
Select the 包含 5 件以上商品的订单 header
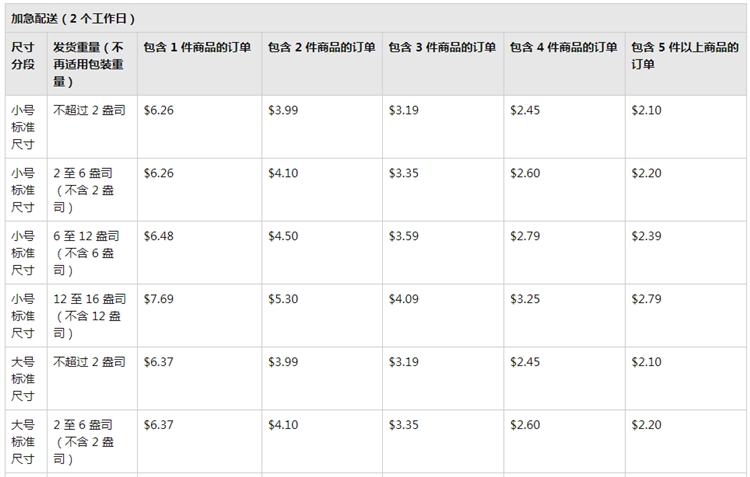685,56
